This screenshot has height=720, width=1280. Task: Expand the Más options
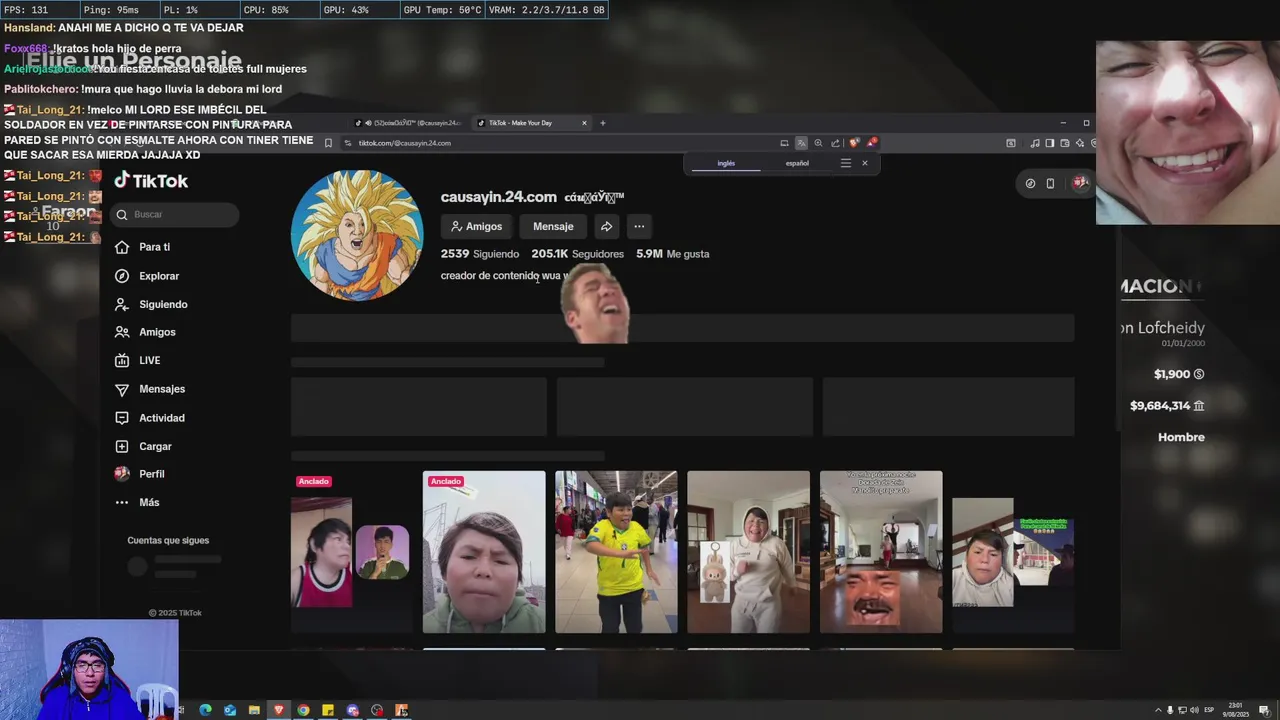click(137, 502)
